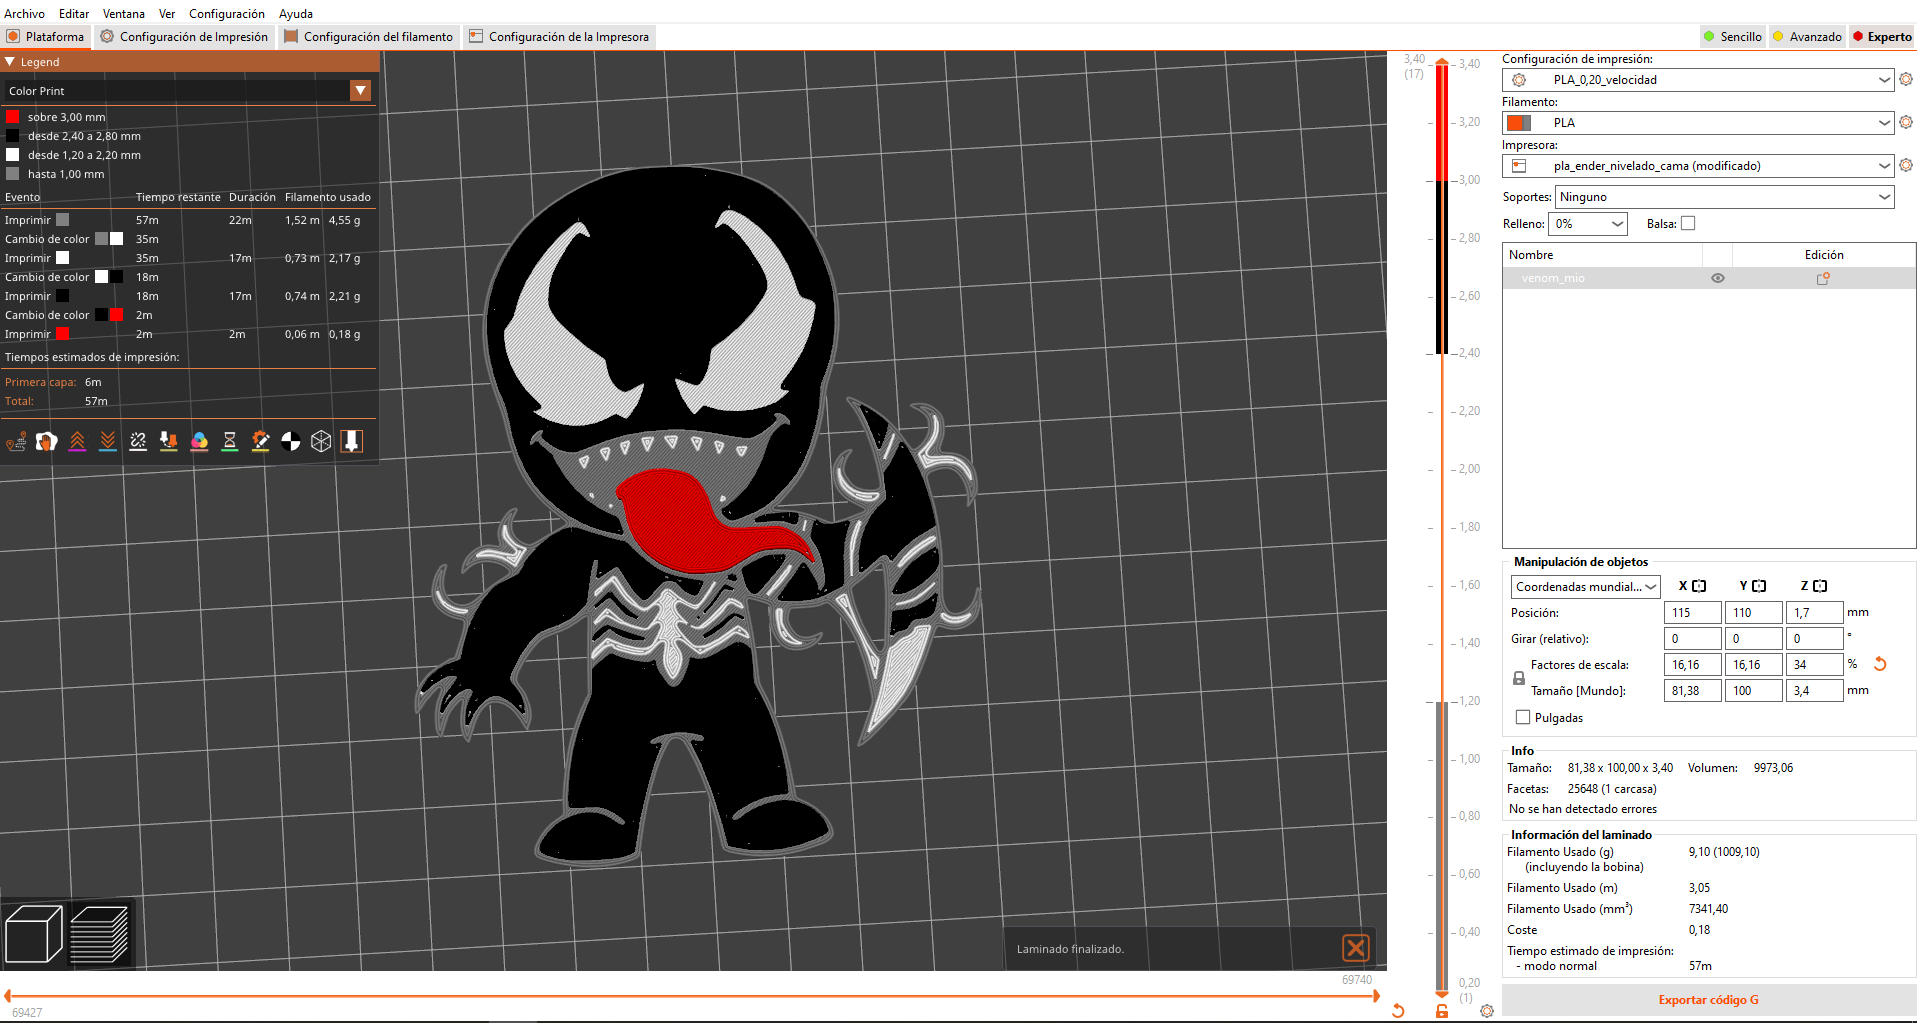Toggle retractions visibility icon
The height and width of the screenshot is (1023, 1917).
pyautogui.click(x=77, y=441)
